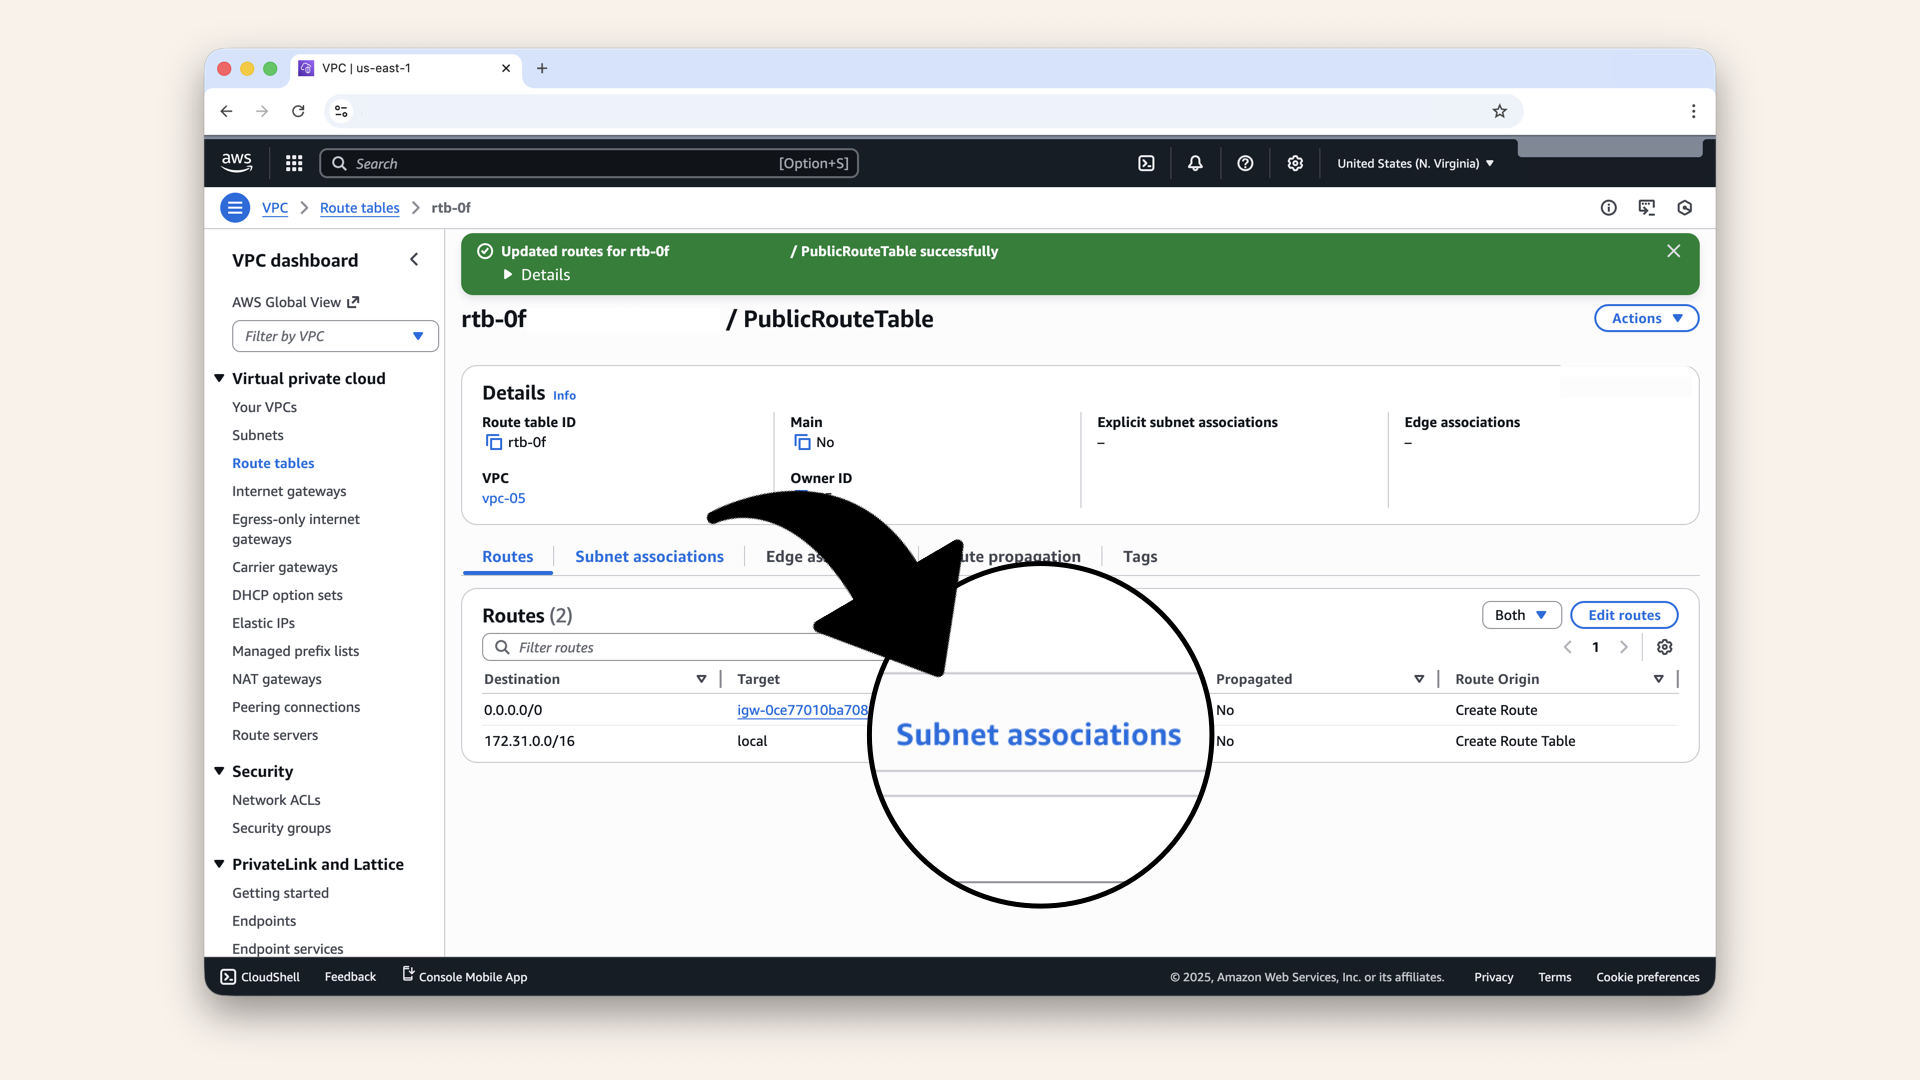Launch CloudShell from the footer bar
This screenshot has width=1920, height=1080.
260,977
